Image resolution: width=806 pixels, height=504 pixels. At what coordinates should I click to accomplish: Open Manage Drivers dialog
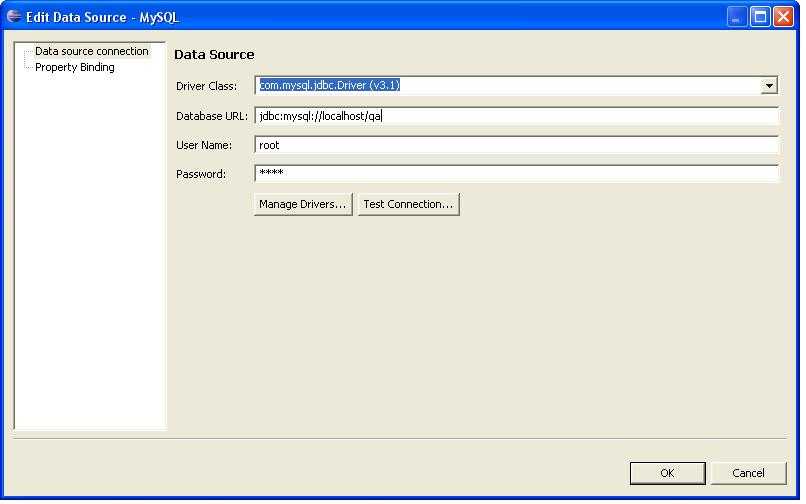tap(303, 204)
